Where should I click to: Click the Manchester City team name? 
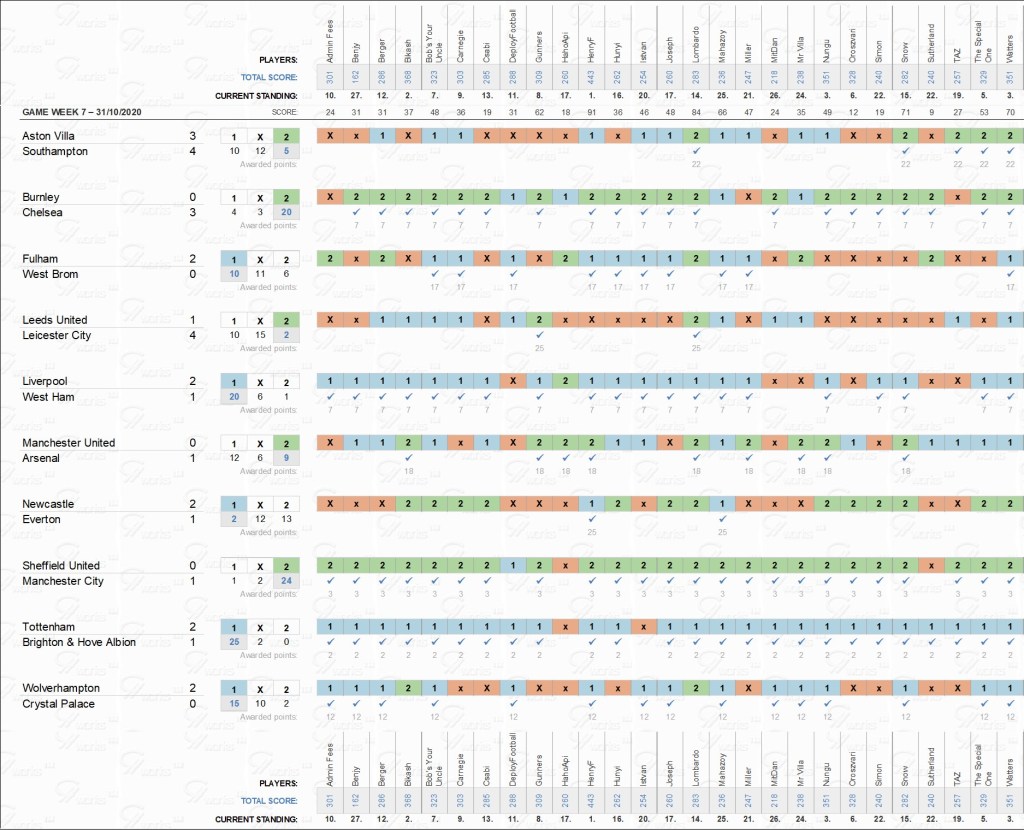click(64, 581)
